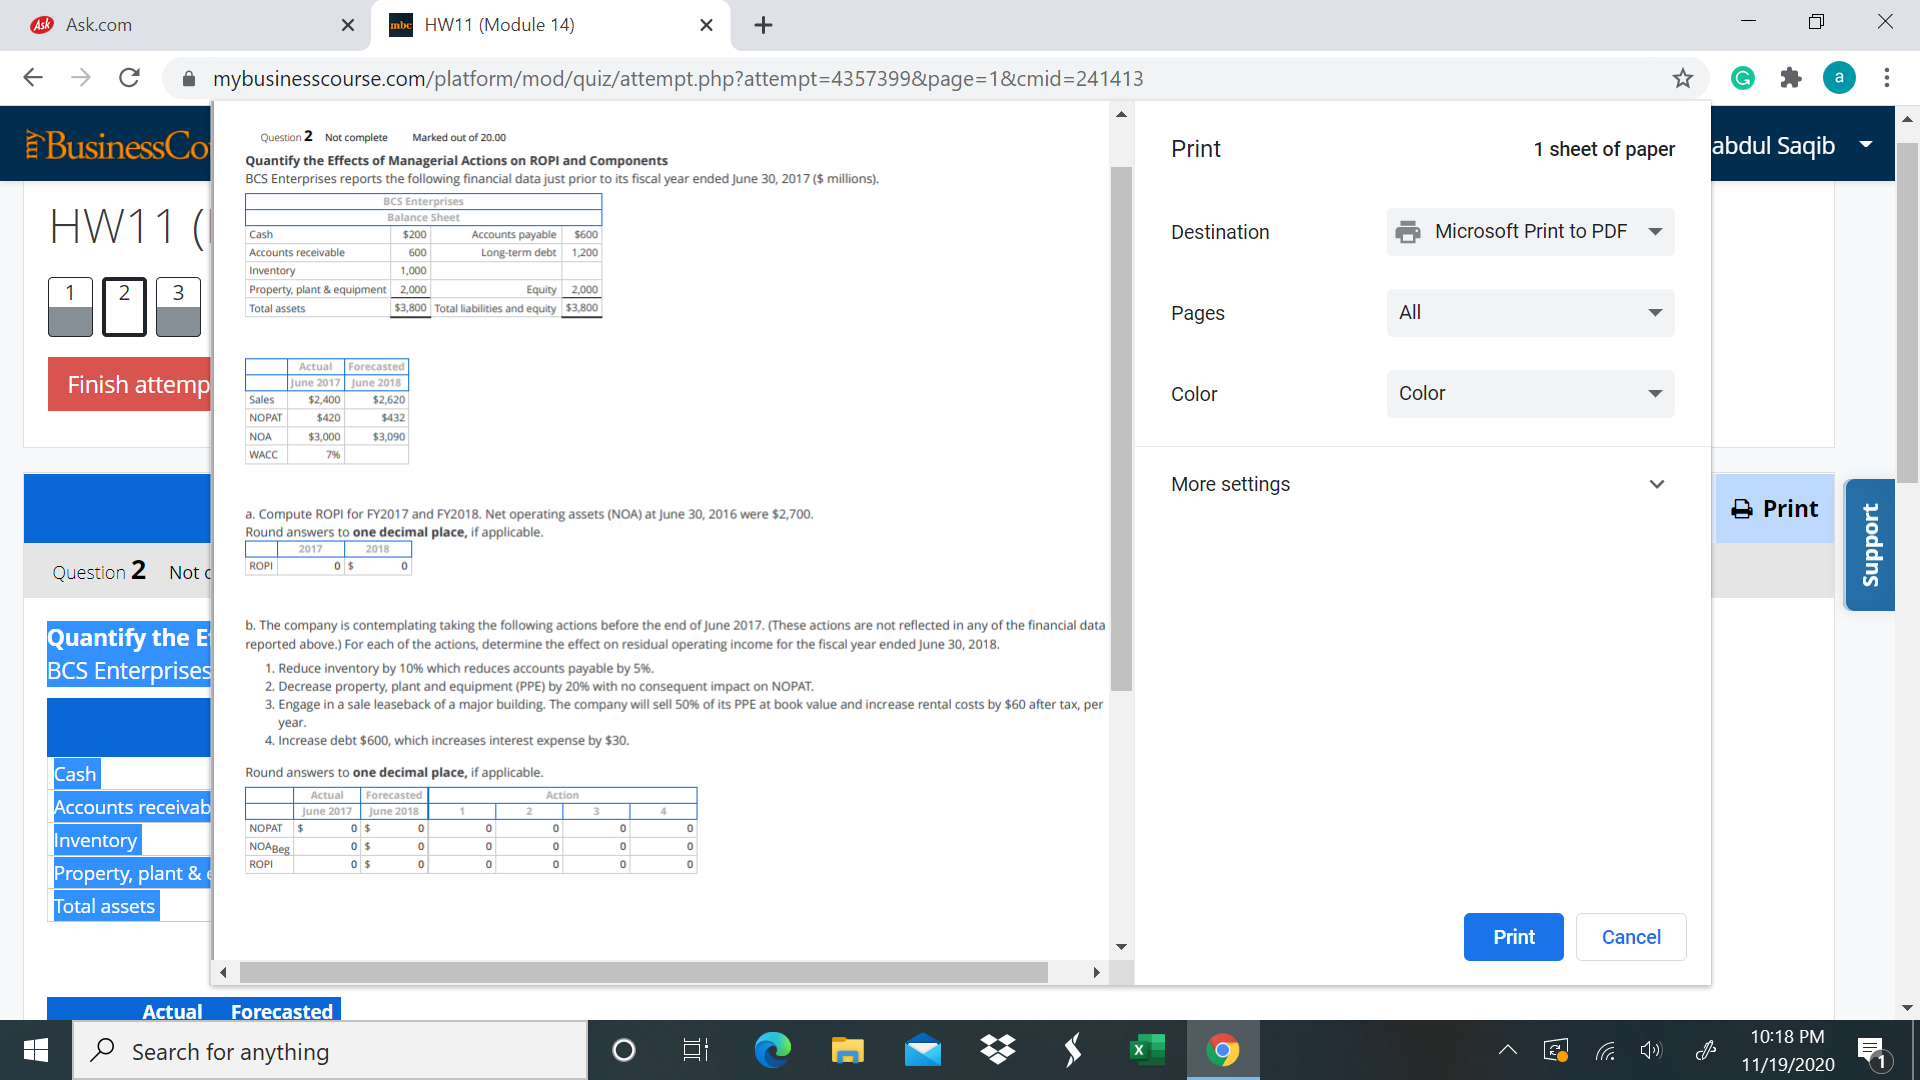
Task: Open Microsoft Edge from taskbar
Action: pos(772,1050)
